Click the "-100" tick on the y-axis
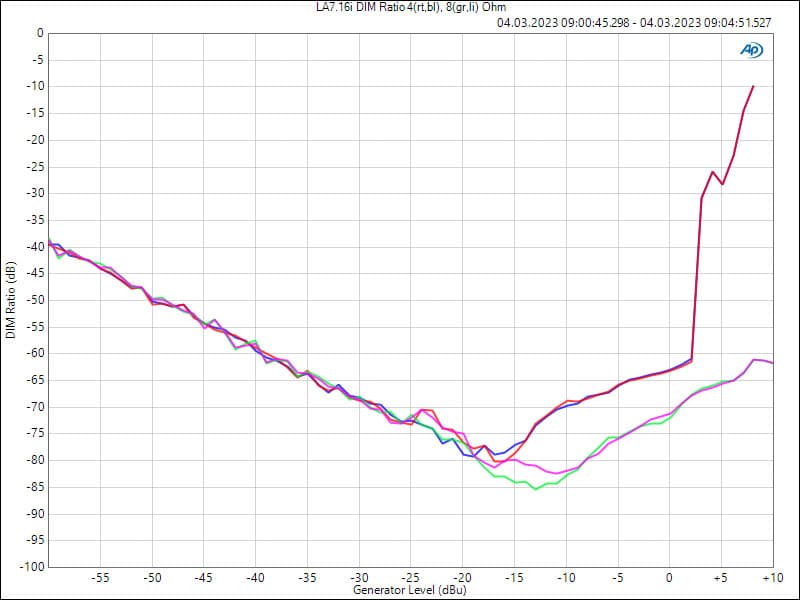This screenshot has width=800, height=600. (x=32, y=567)
